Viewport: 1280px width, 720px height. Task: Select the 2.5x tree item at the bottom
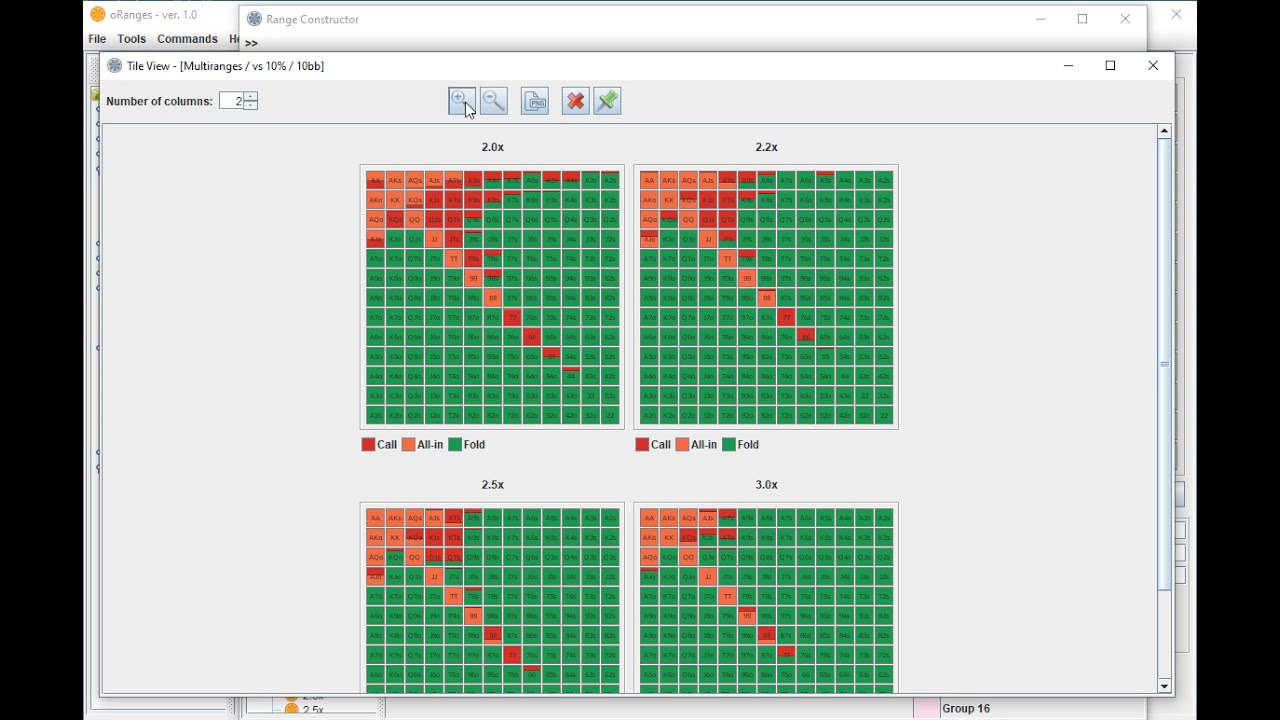point(313,710)
